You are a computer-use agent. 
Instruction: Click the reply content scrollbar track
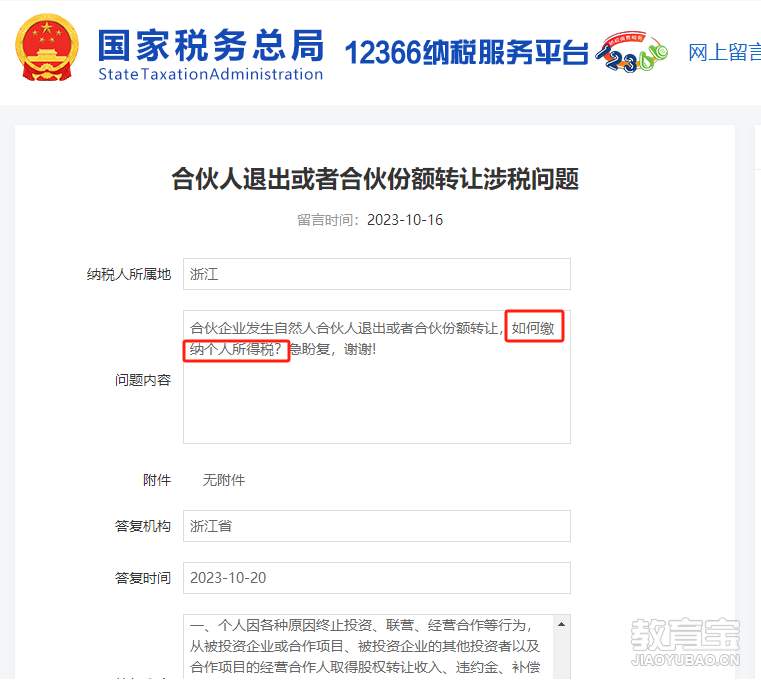click(562, 657)
